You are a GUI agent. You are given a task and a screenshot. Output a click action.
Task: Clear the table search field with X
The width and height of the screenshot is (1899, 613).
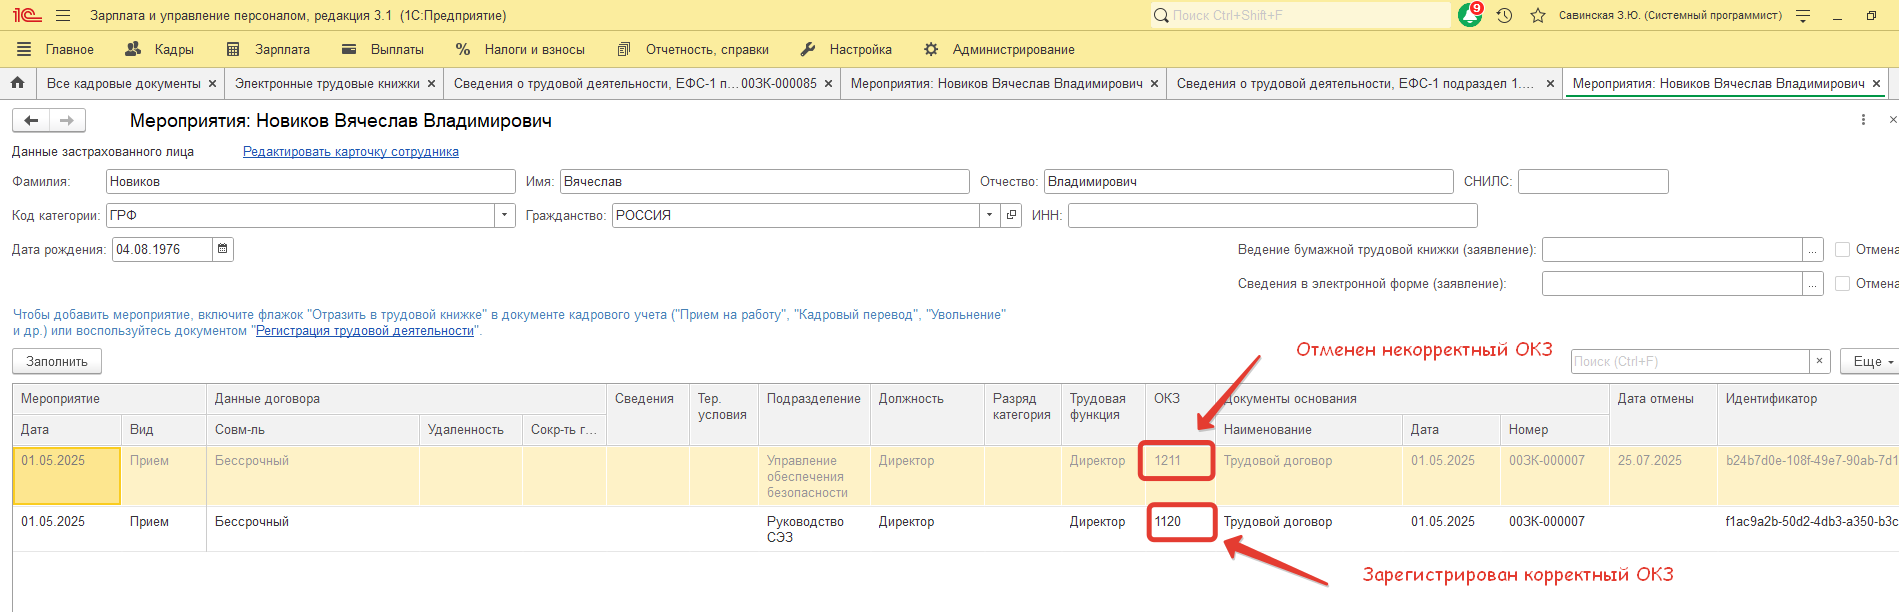pos(1819,362)
